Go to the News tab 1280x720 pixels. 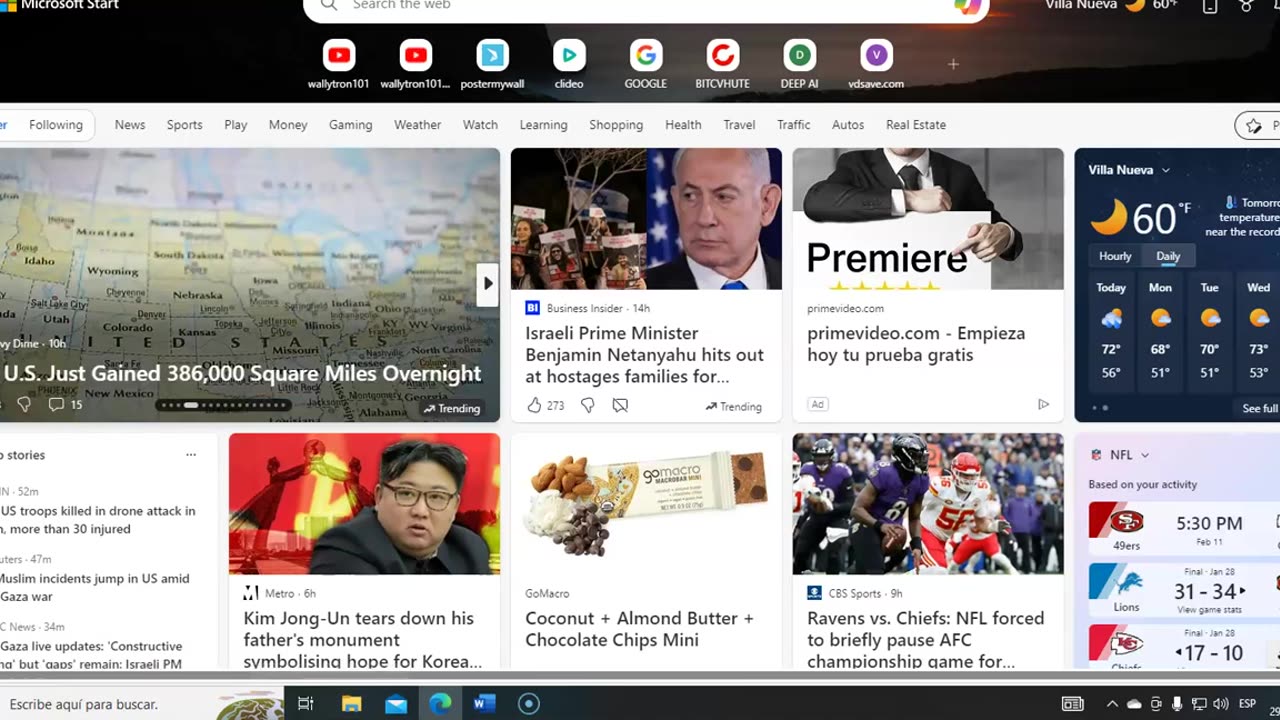pyautogui.click(x=130, y=125)
